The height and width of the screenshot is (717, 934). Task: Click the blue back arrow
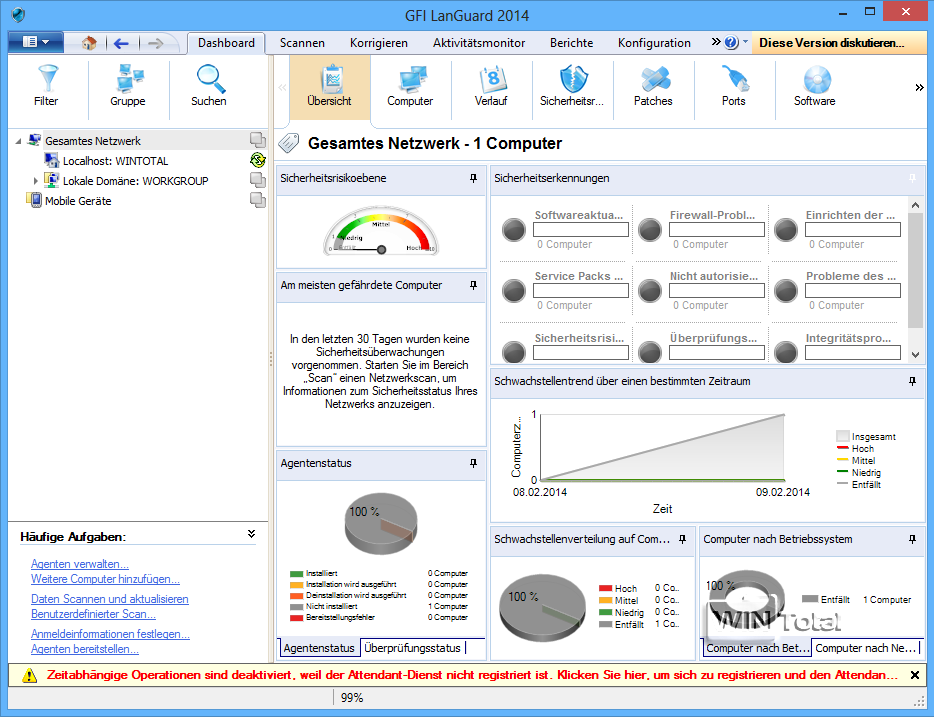(x=122, y=43)
